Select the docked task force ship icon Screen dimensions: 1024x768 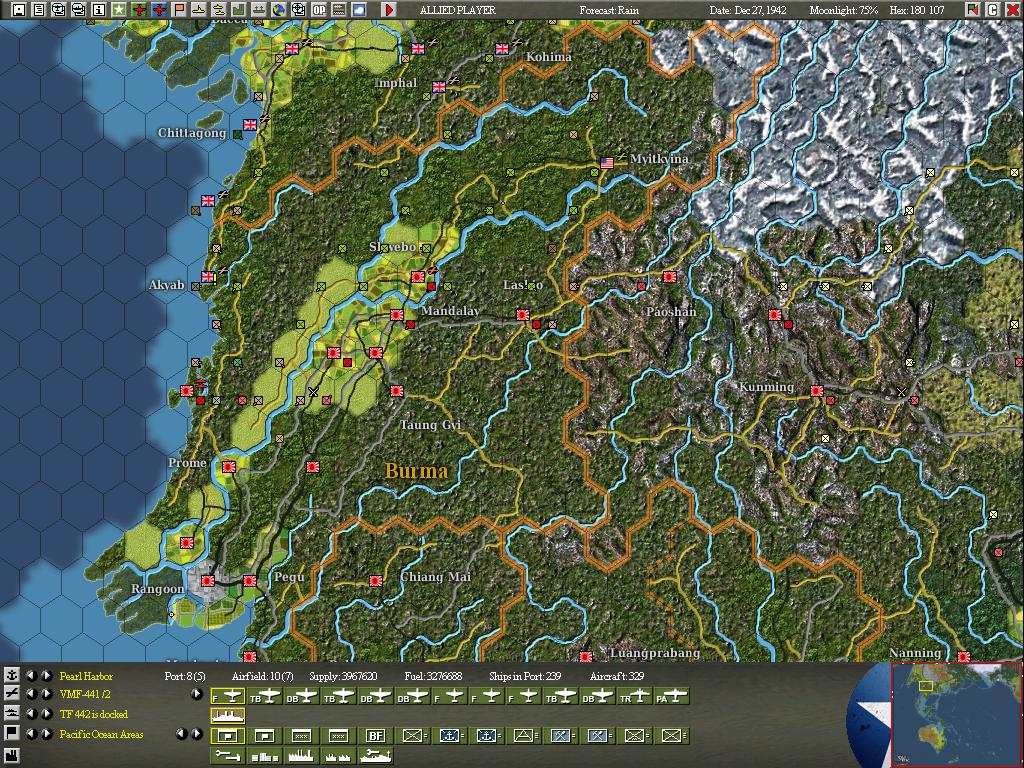tap(228, 716)
